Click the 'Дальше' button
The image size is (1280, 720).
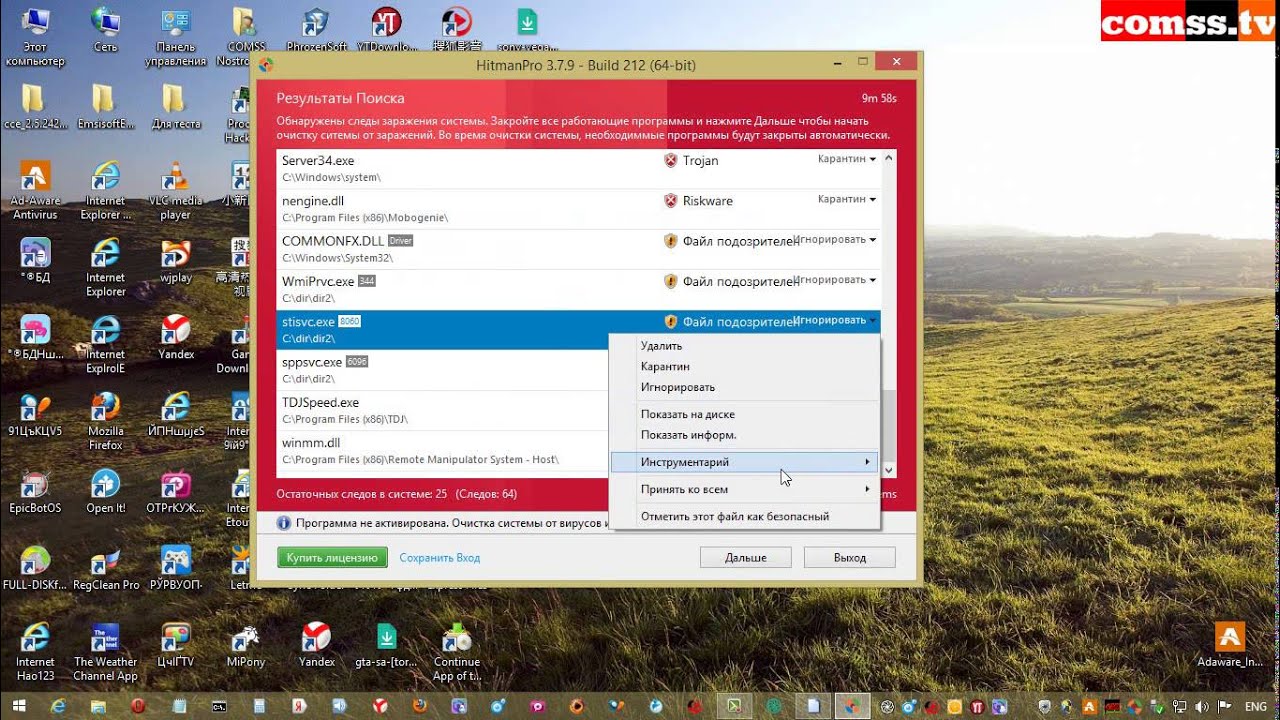(x=746, y=557)
